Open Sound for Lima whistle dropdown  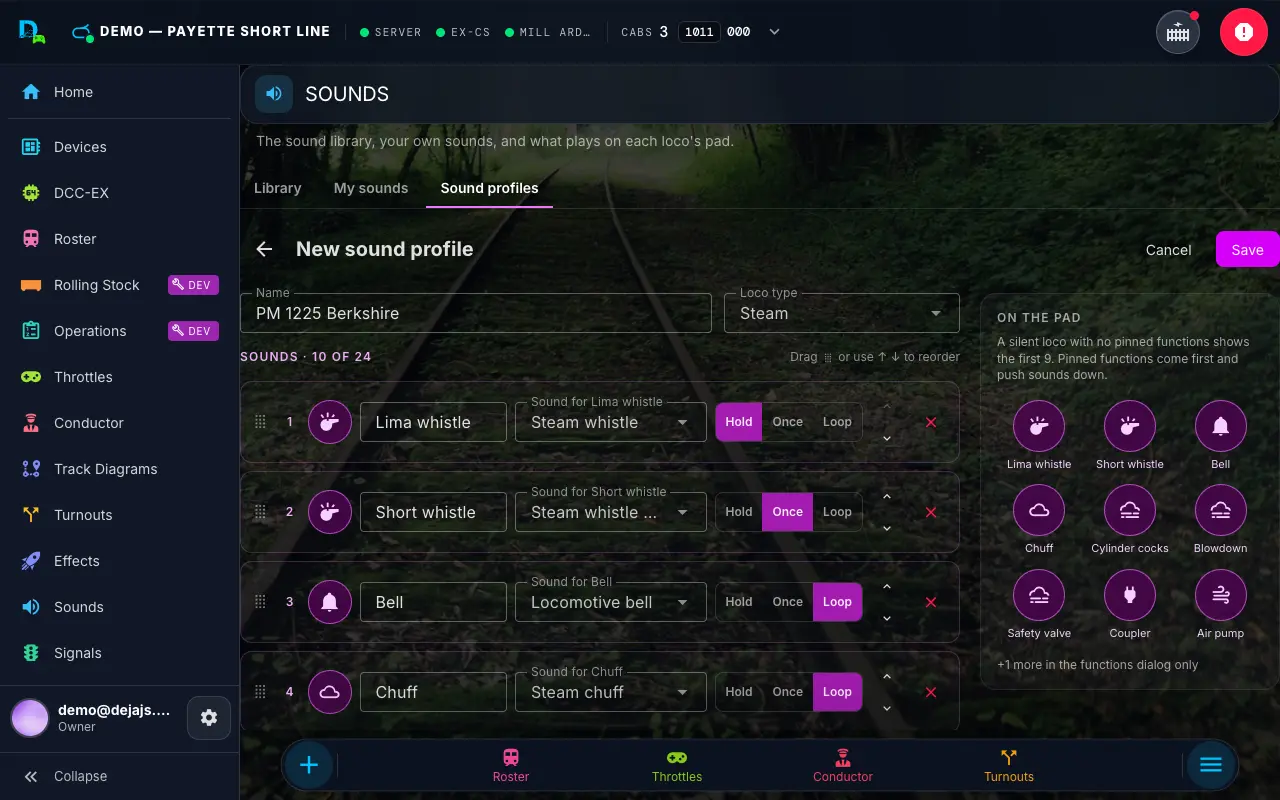[611, 422]
